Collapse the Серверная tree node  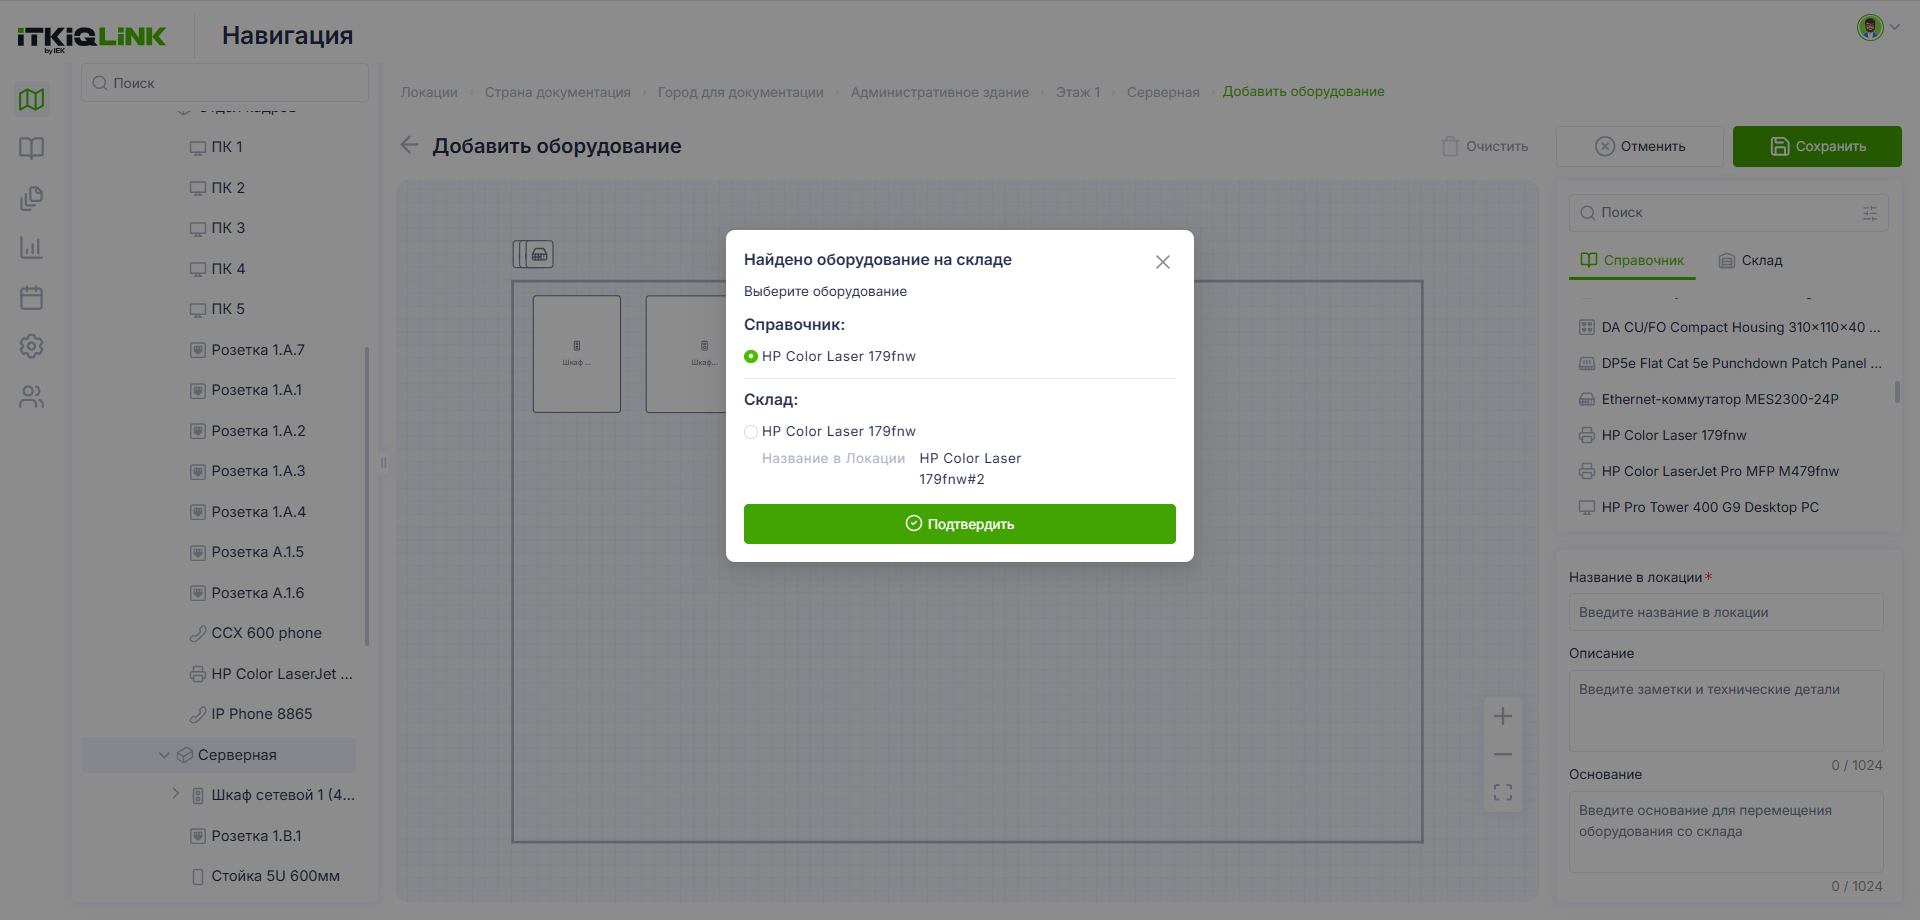pos(164,755)
